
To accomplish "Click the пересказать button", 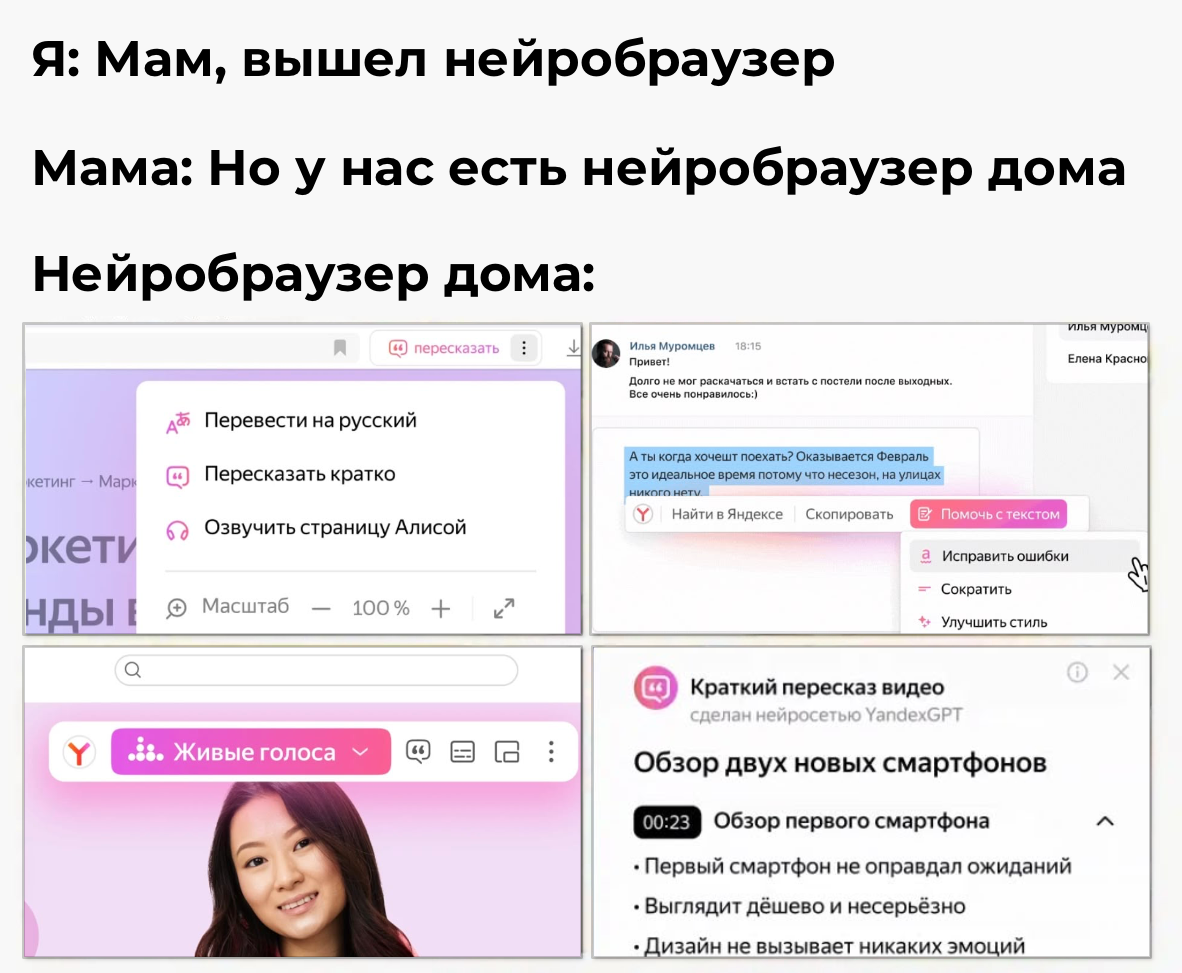I will tap(444, 348).
